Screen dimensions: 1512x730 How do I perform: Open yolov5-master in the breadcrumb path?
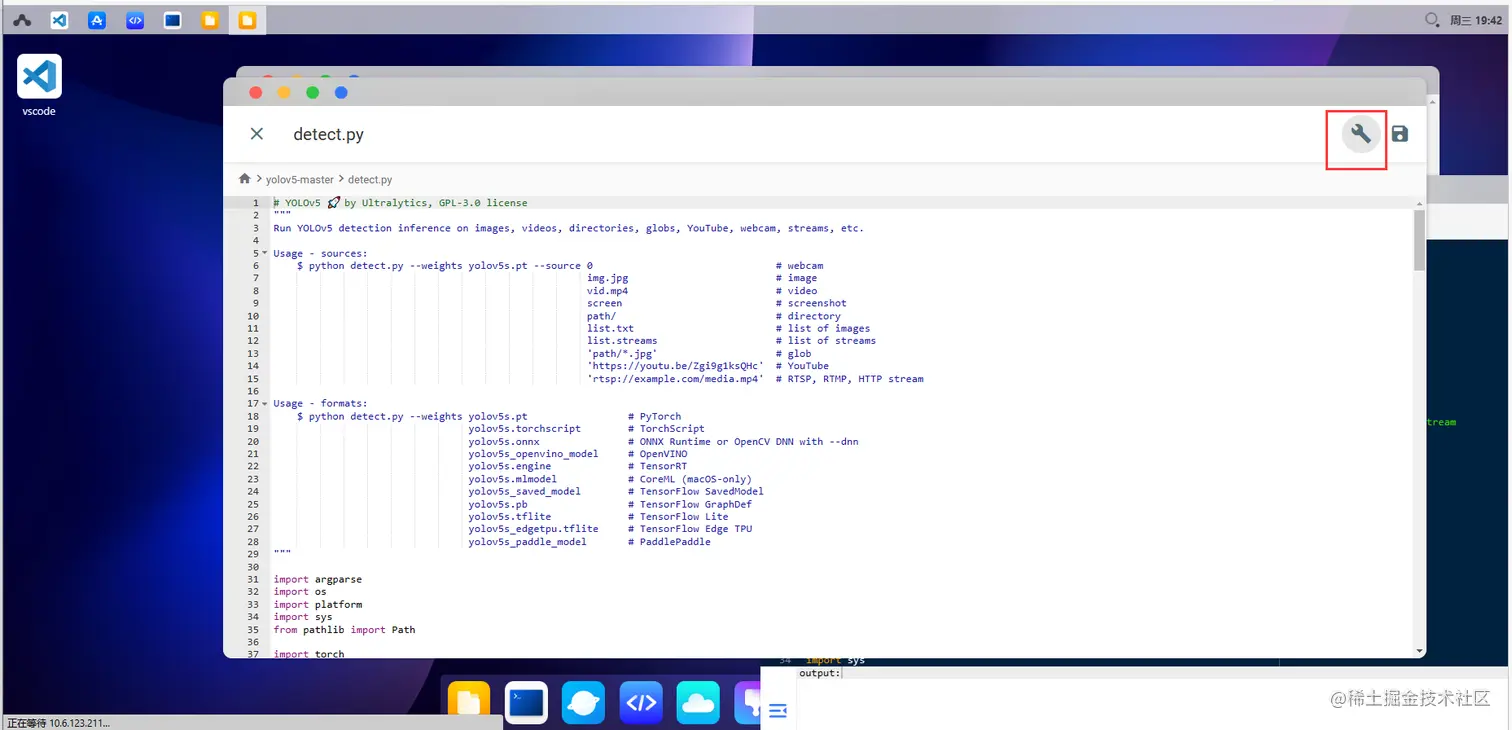[300, 180]
